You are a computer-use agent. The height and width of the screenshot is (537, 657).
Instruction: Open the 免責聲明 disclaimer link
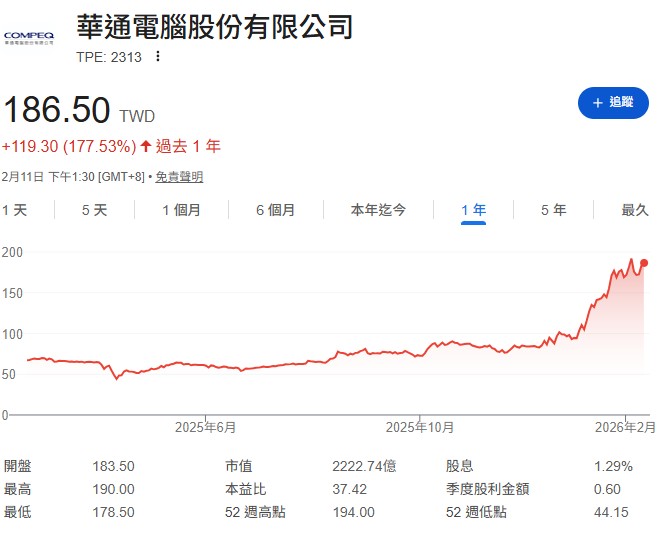coord(179,177)
